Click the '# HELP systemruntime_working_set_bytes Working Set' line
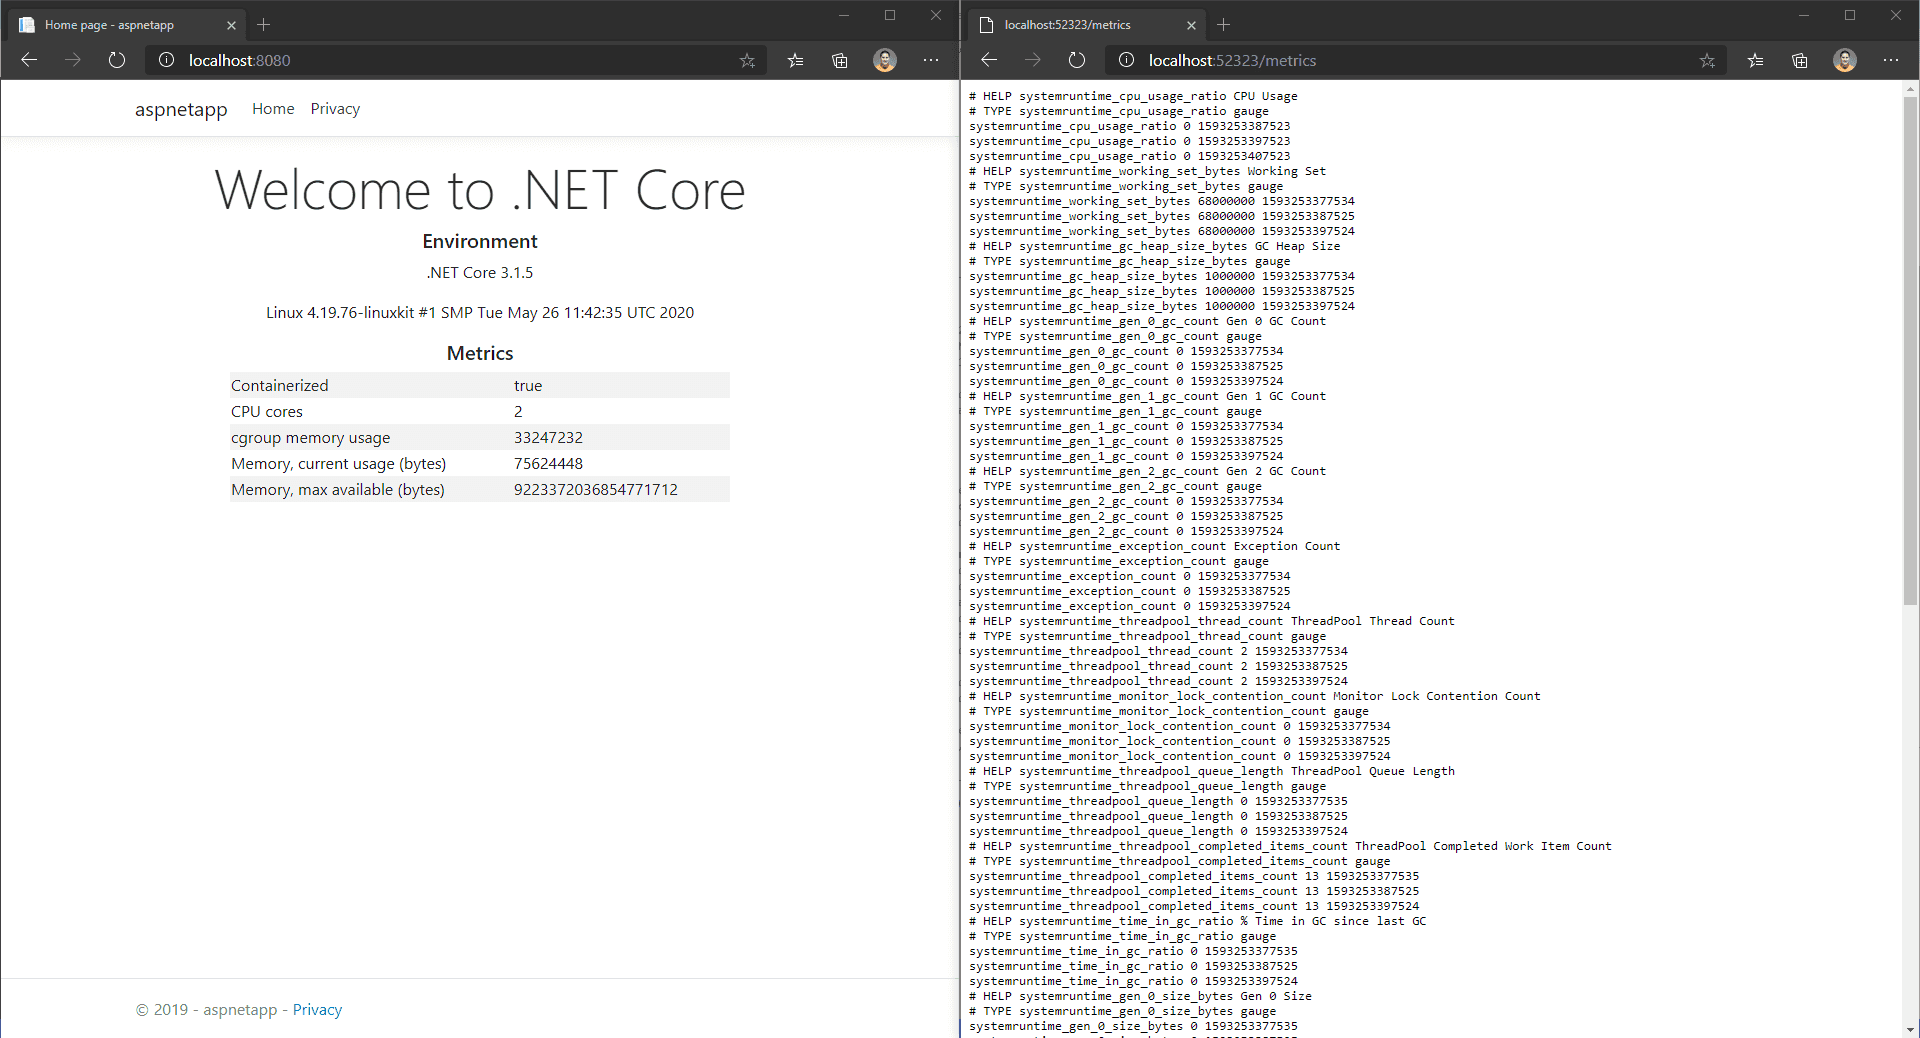 [x=1147, y=171]
